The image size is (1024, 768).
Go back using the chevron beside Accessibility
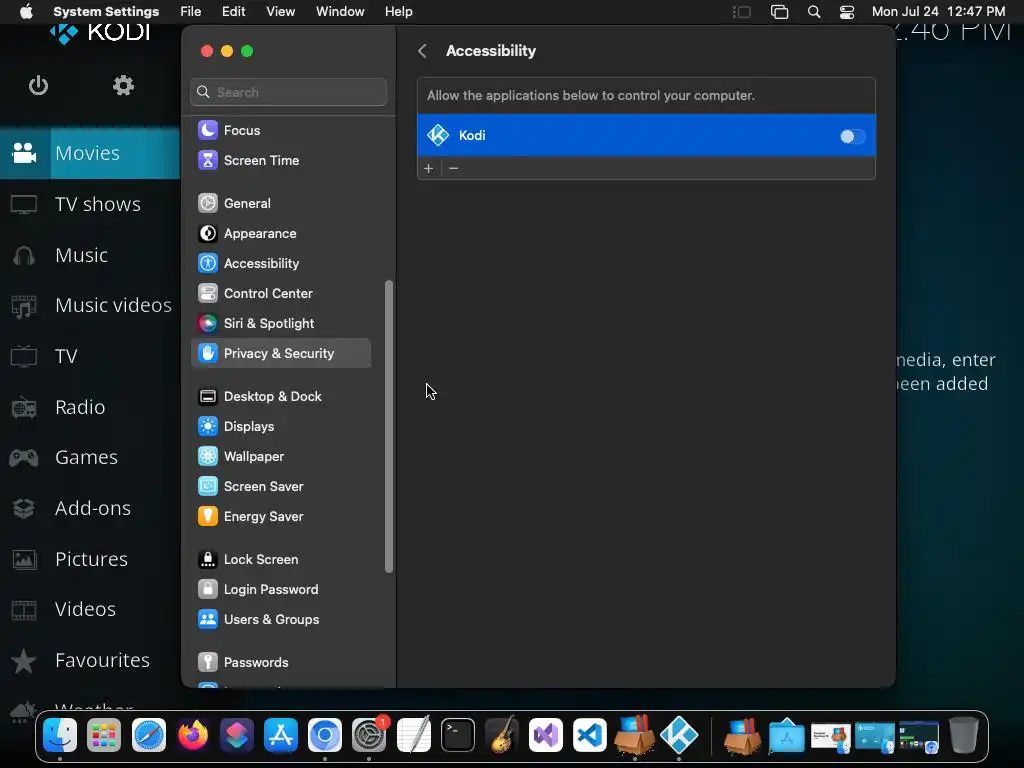(423, 51)
